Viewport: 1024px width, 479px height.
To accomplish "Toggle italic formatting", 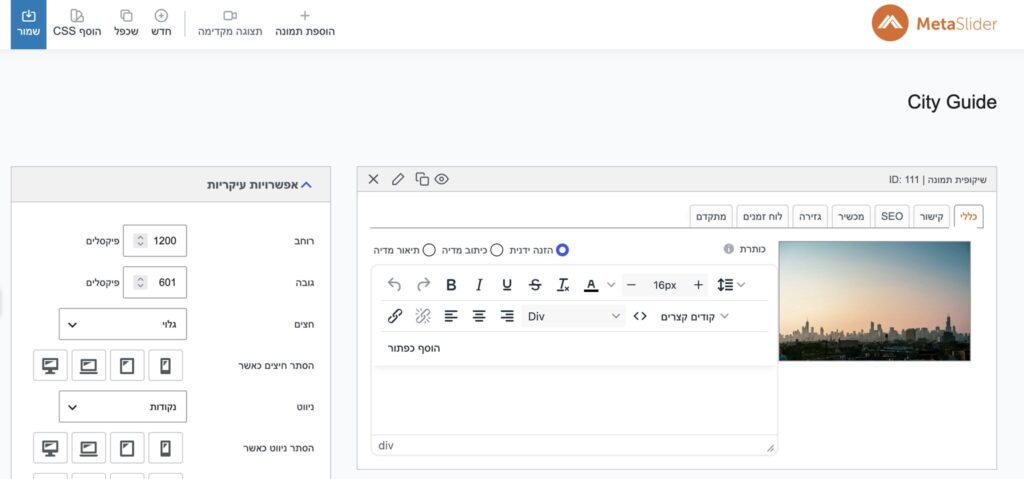I will click(479, 284).
